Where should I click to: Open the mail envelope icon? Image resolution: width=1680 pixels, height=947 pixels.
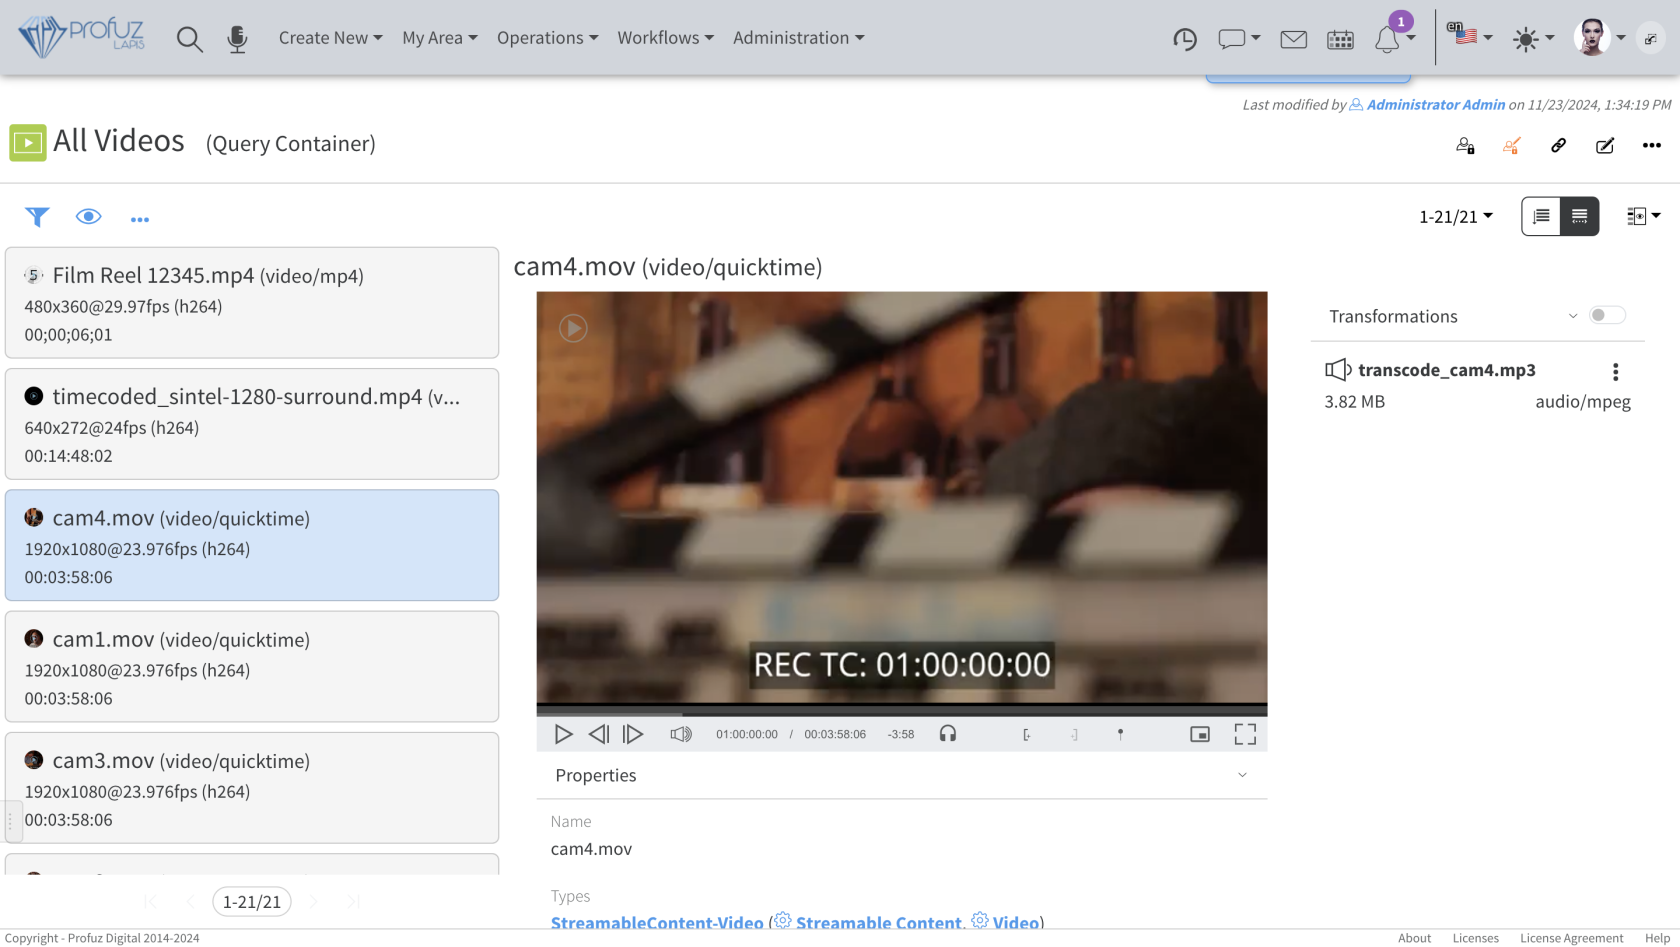[1293, 40]
